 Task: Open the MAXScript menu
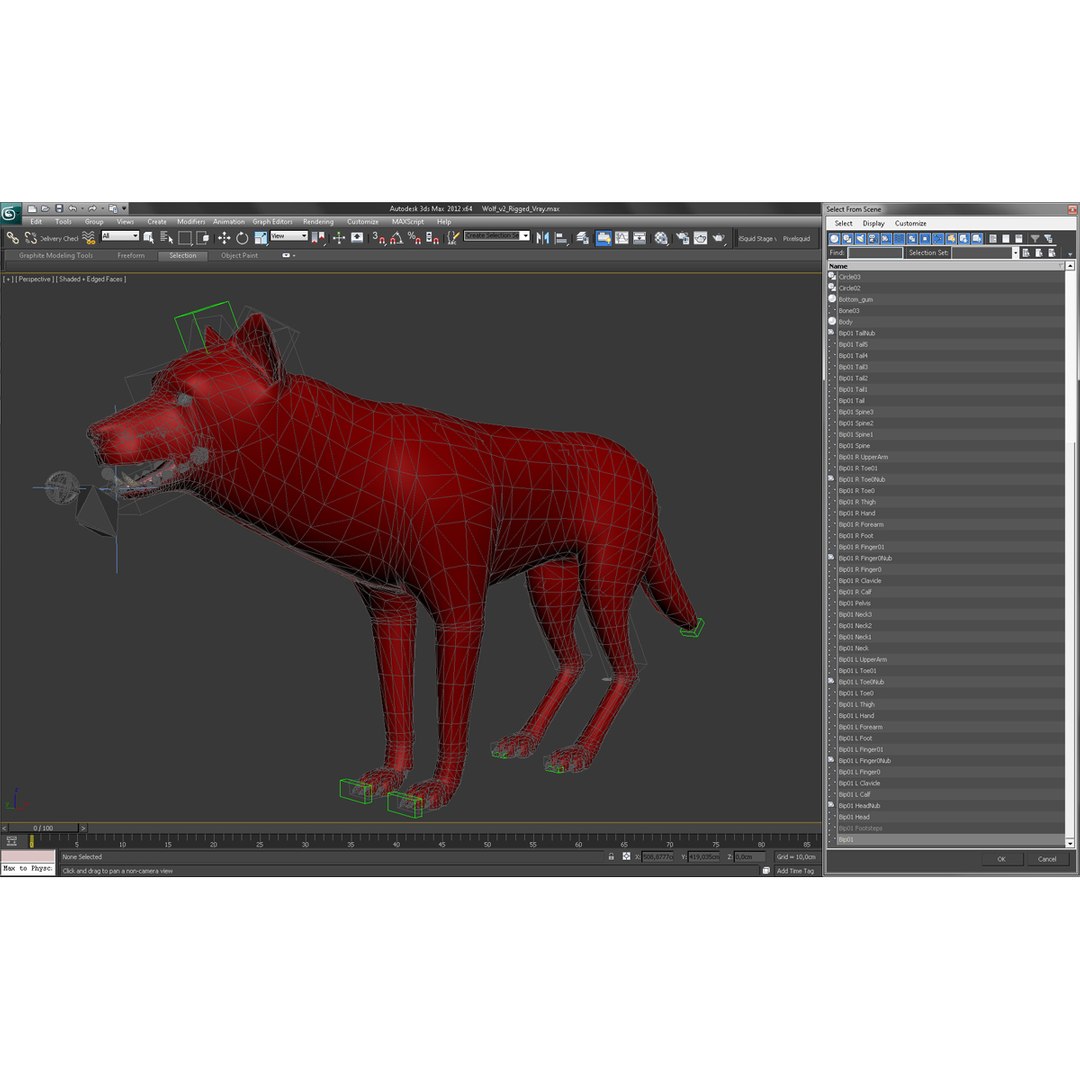tap(408, 222)
